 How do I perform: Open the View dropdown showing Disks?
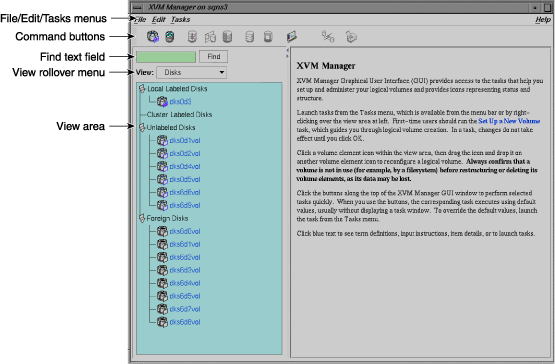pyautogui.click(x=191, y=73)
